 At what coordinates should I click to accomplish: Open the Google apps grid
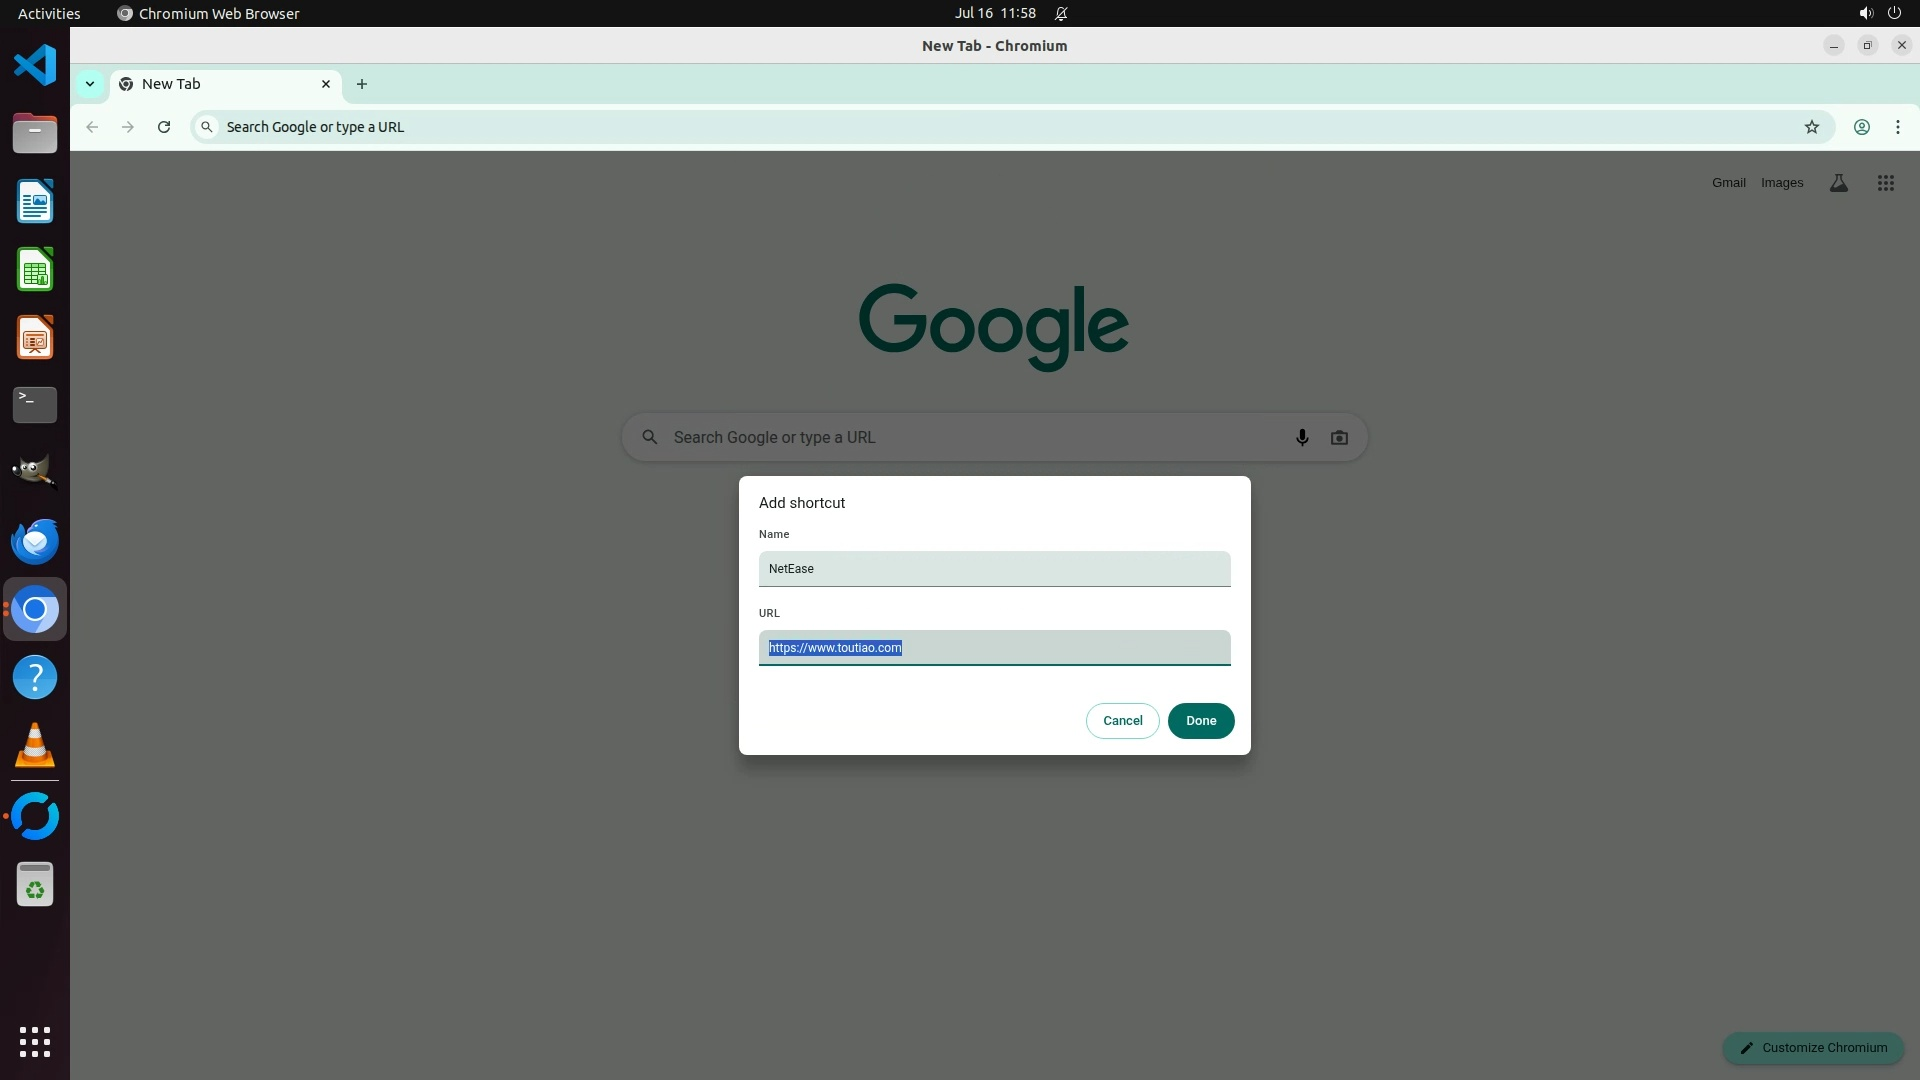point(1885,183)
